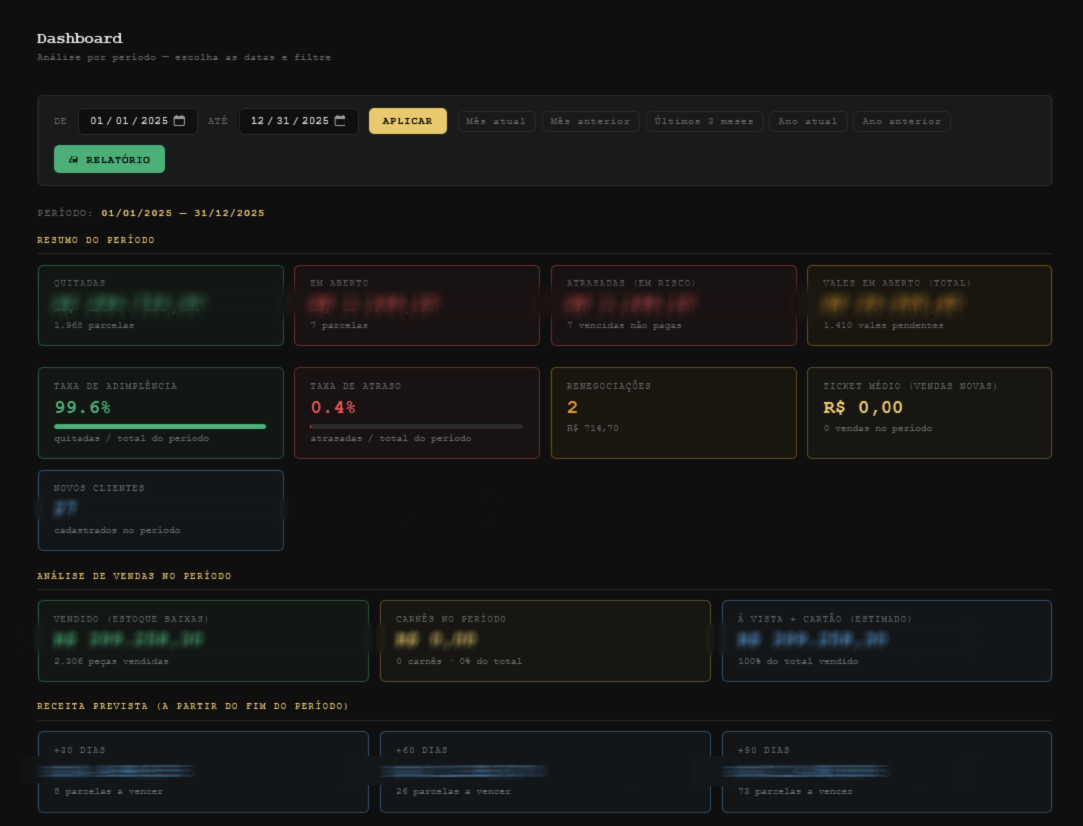Click the start date input 01/01/2025
This screenshot has height=826, width=1083.
[x=137, y=121]
